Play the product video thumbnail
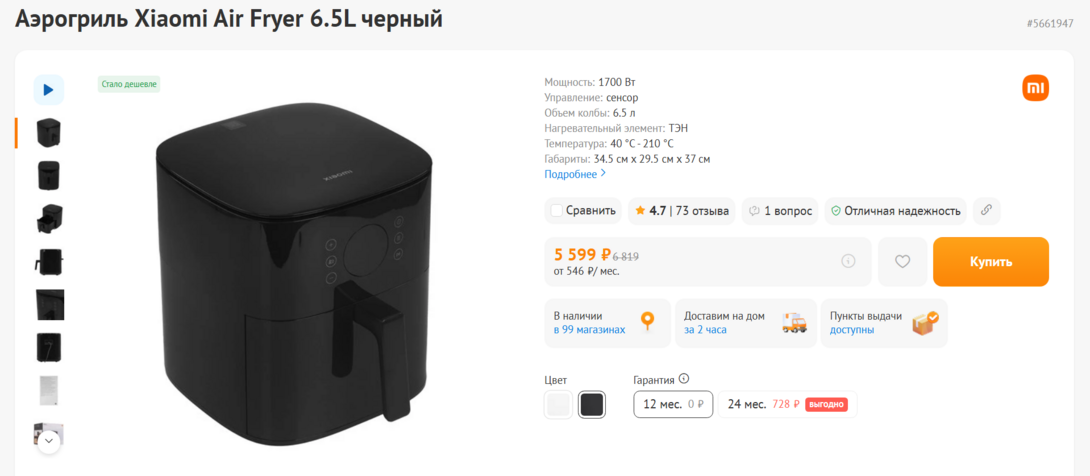The width and height of the screenshot is (1090, 476). [x=49, y=90]
